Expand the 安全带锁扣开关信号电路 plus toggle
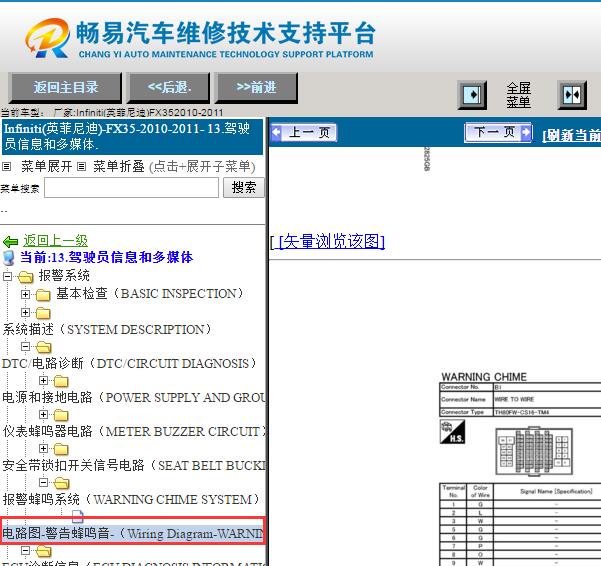The height and width of the screenshot is (566, 601). click(x=43, y=448)
